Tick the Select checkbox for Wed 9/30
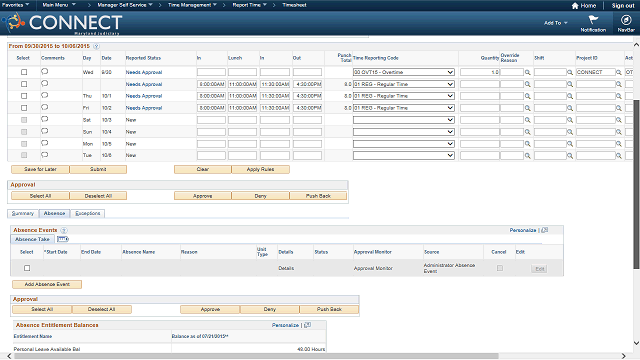Image resolution: width=640 pixels, height=360 pixels. tap(24, 72)
